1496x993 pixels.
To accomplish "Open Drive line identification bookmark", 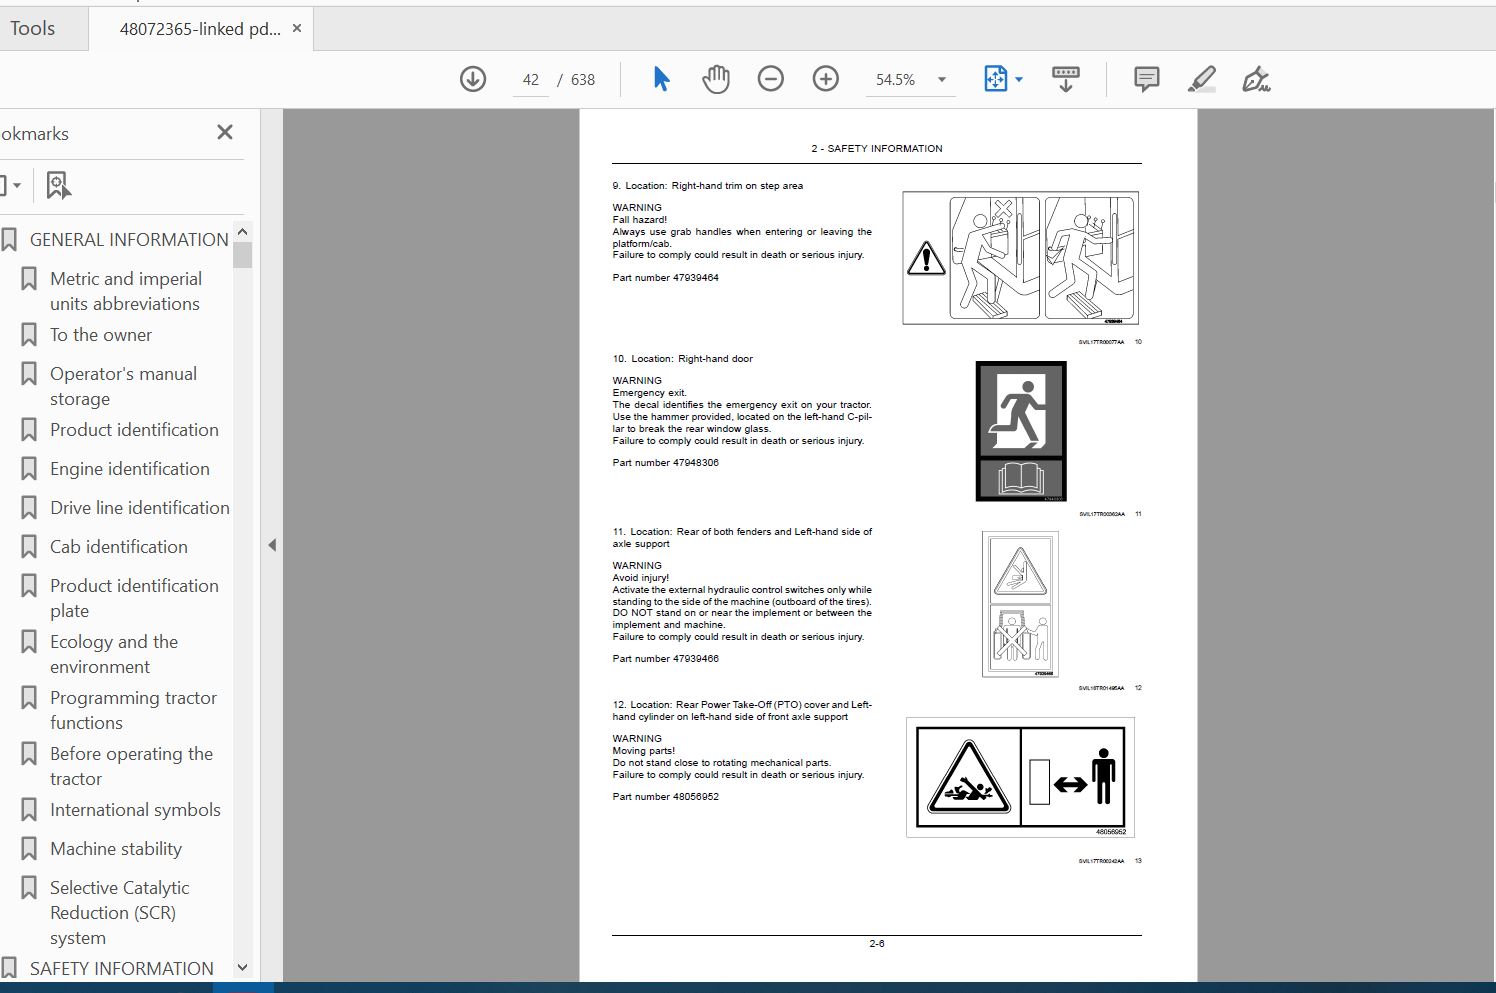I will point(140,508).
